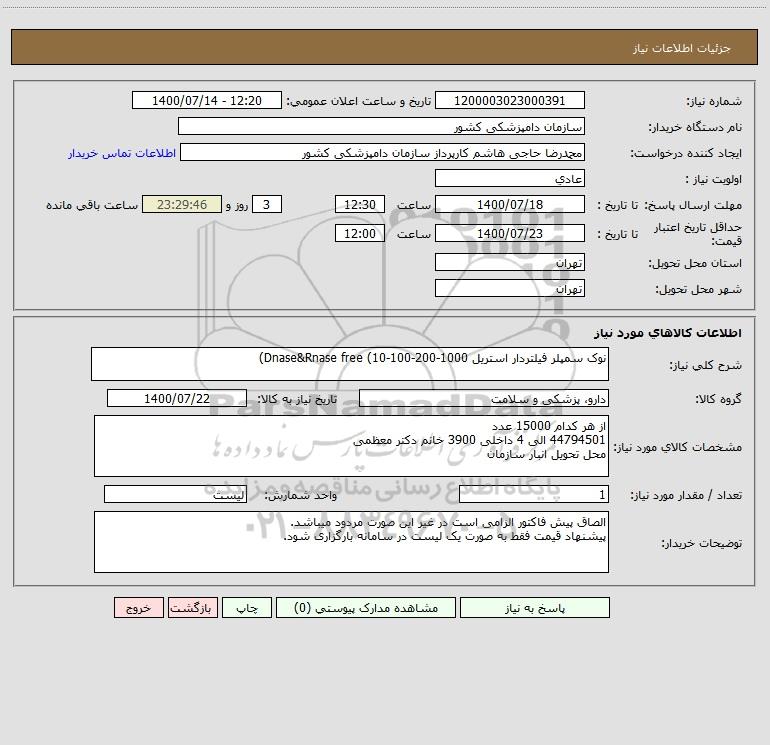Click the label مشخصات کالای مورد نیاز
770x745 pixels.
point(678,447)
